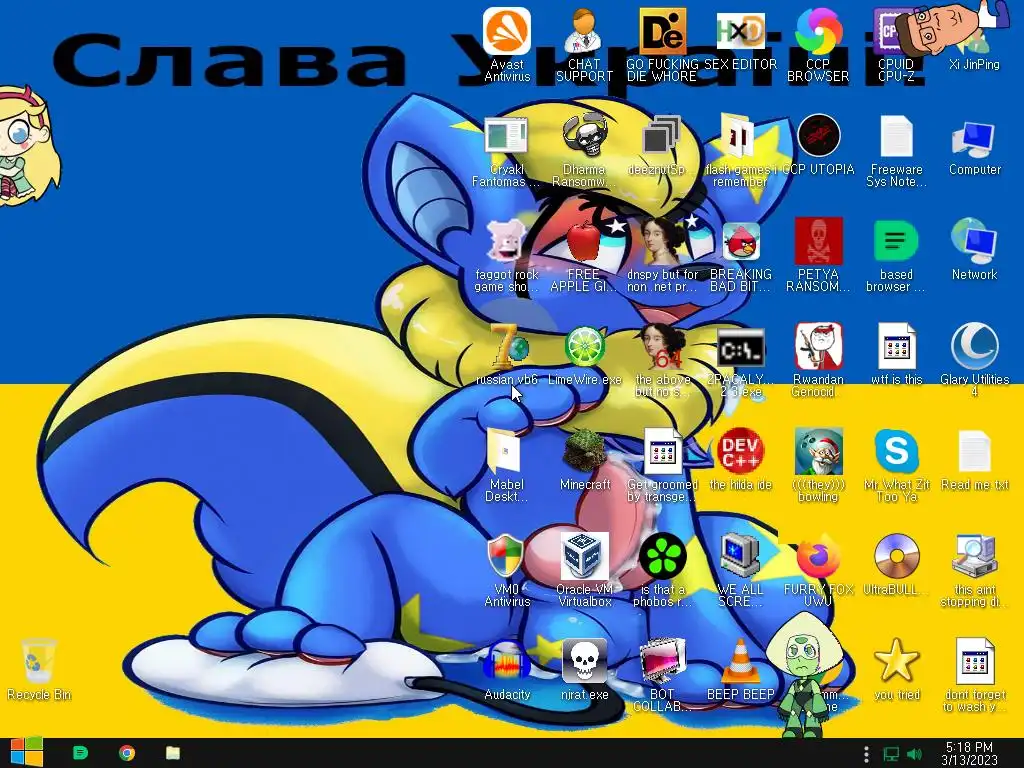Launch Oracle VM Virtualbox icon

pos(584,570)
